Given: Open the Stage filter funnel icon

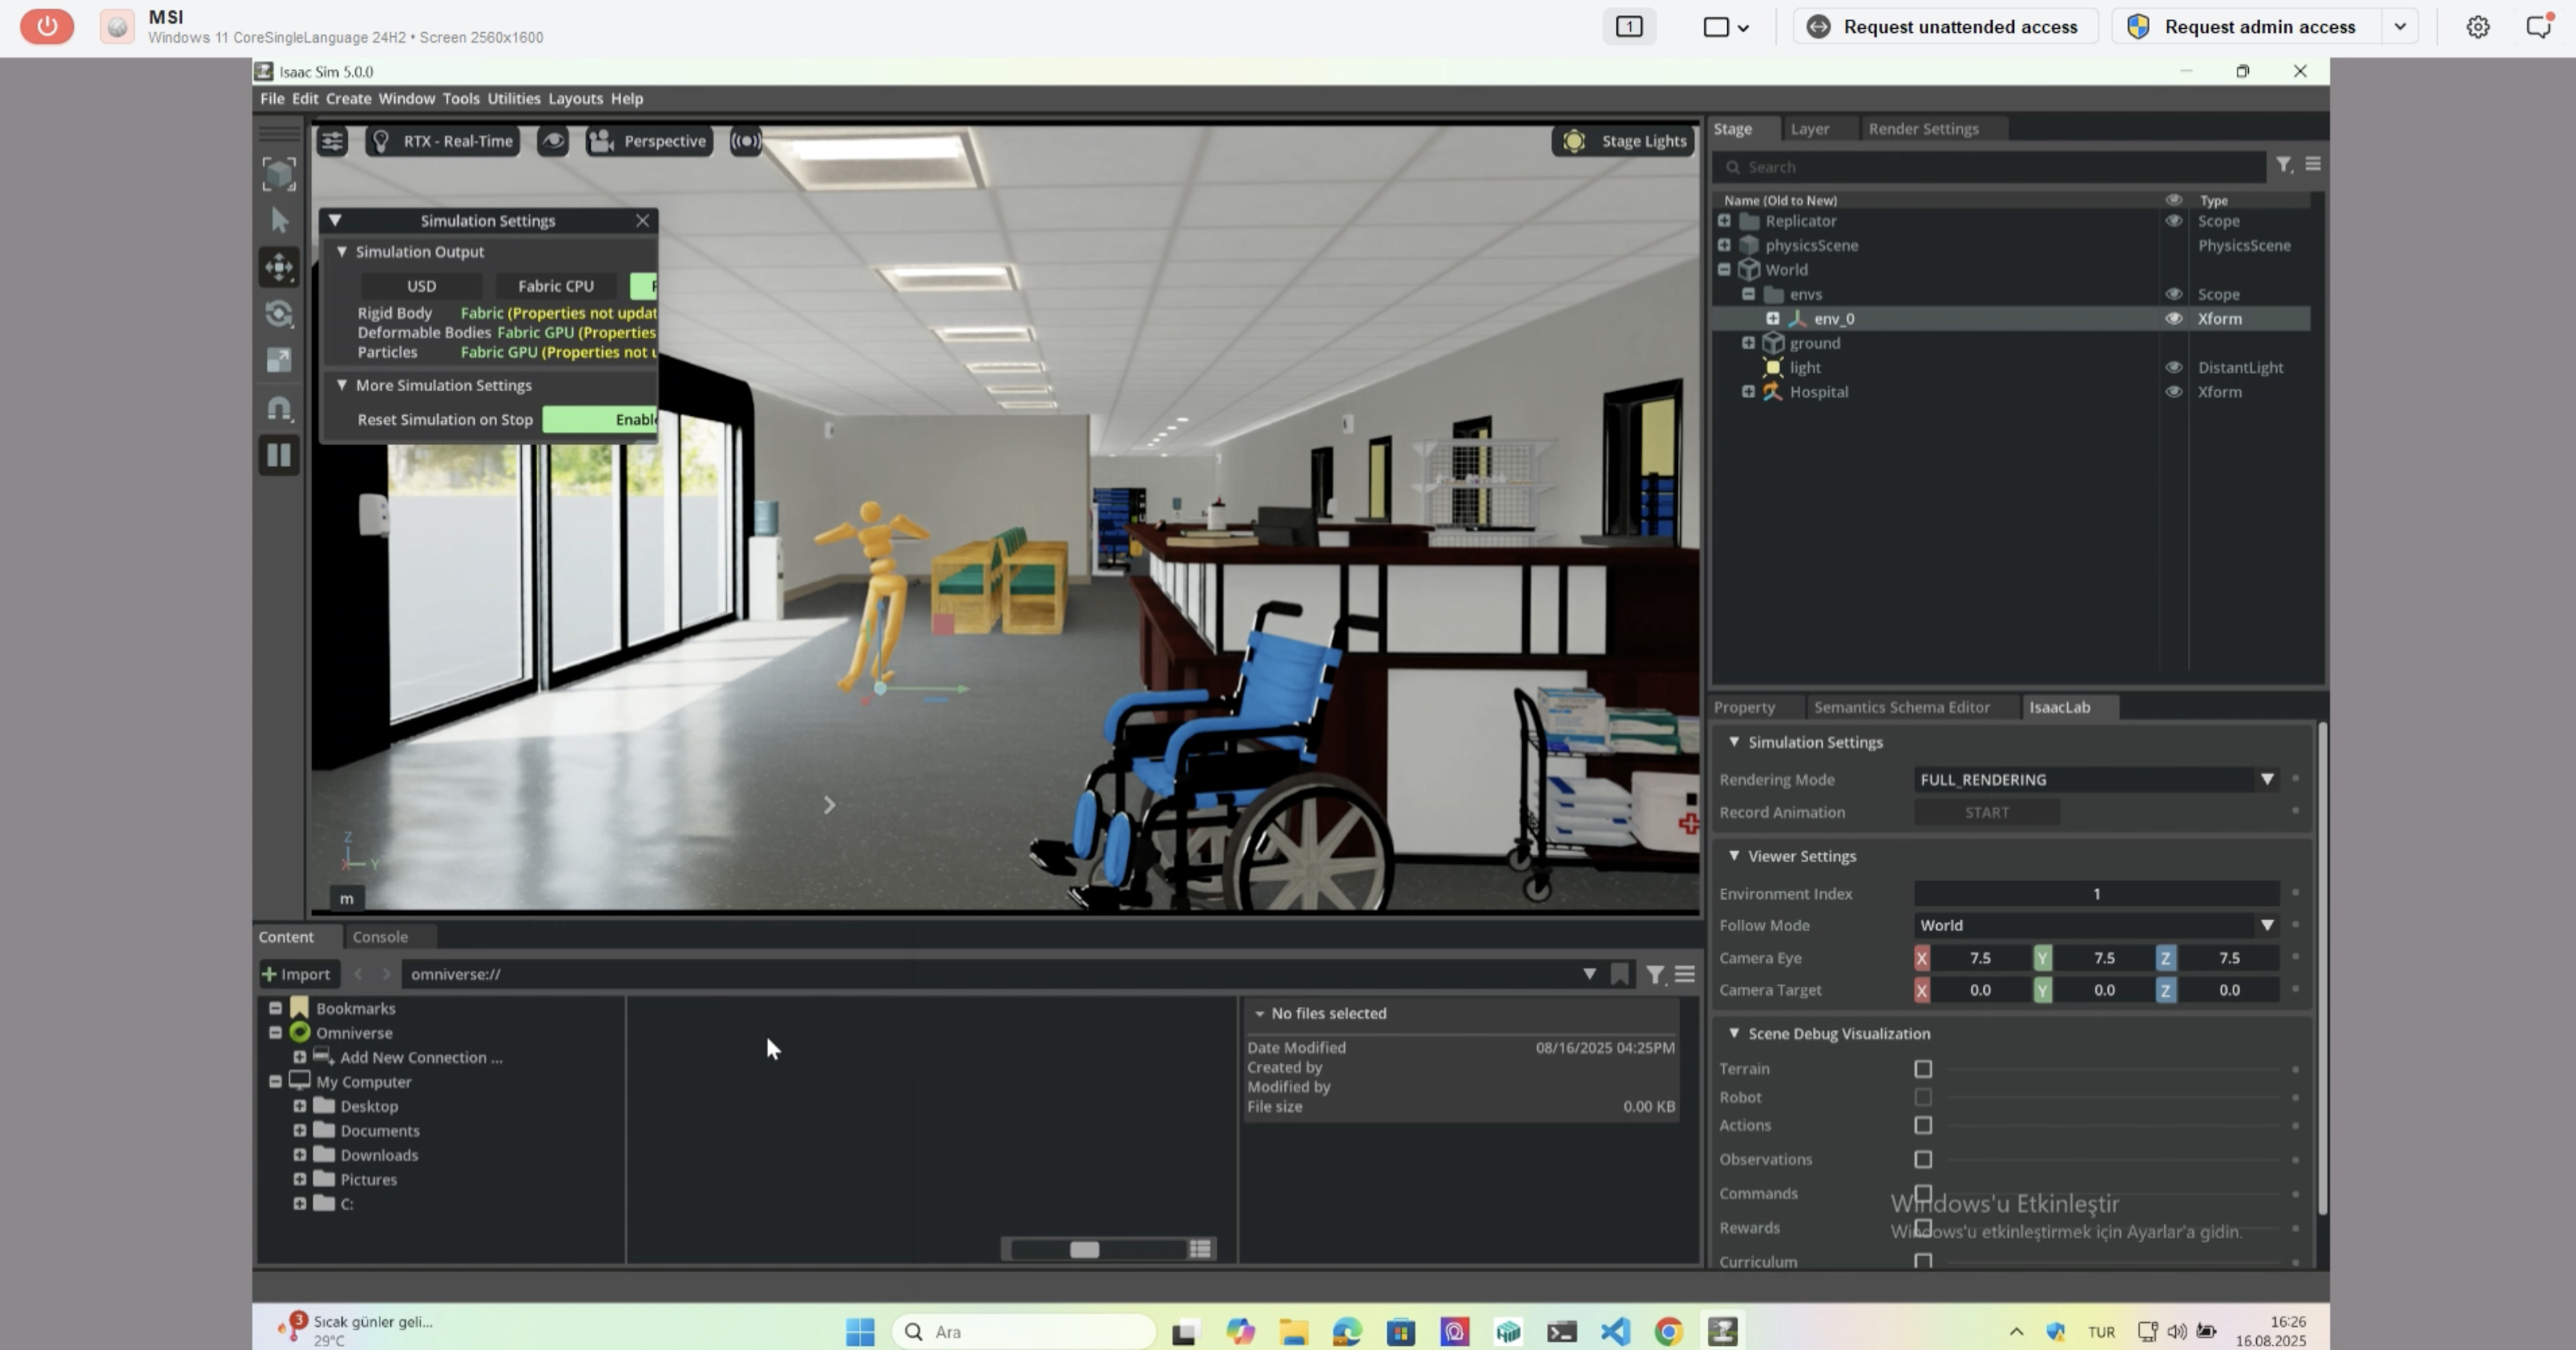Looking at the screenshot, I should (2283, 165).
